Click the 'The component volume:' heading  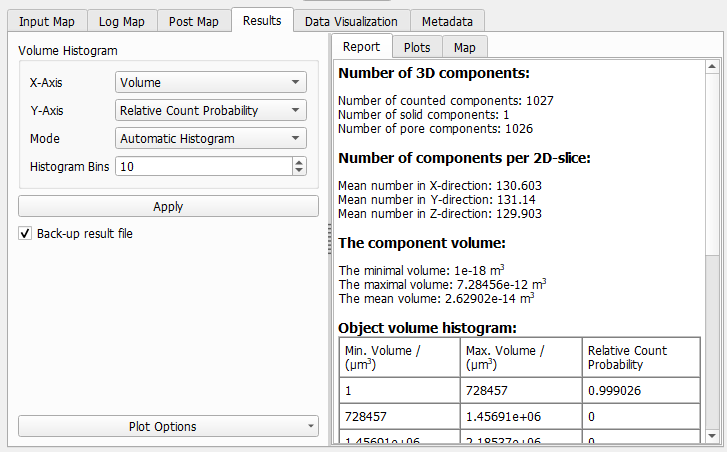421,243
